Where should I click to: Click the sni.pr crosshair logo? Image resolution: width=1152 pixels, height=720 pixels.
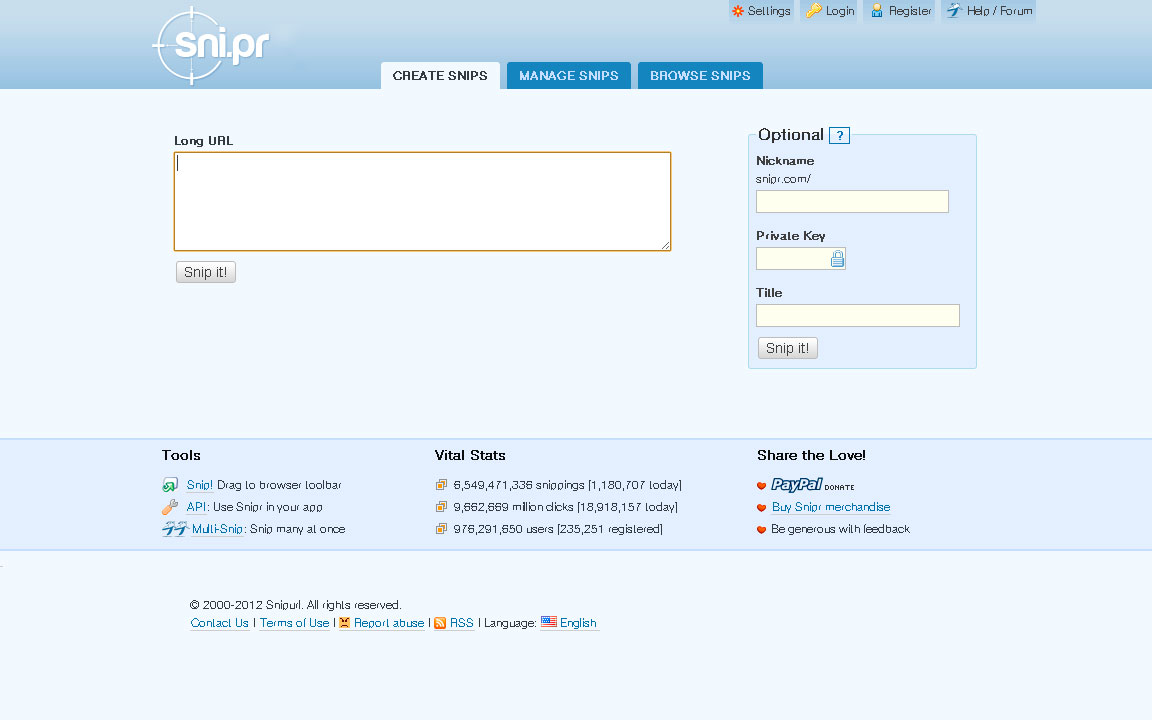212,46
